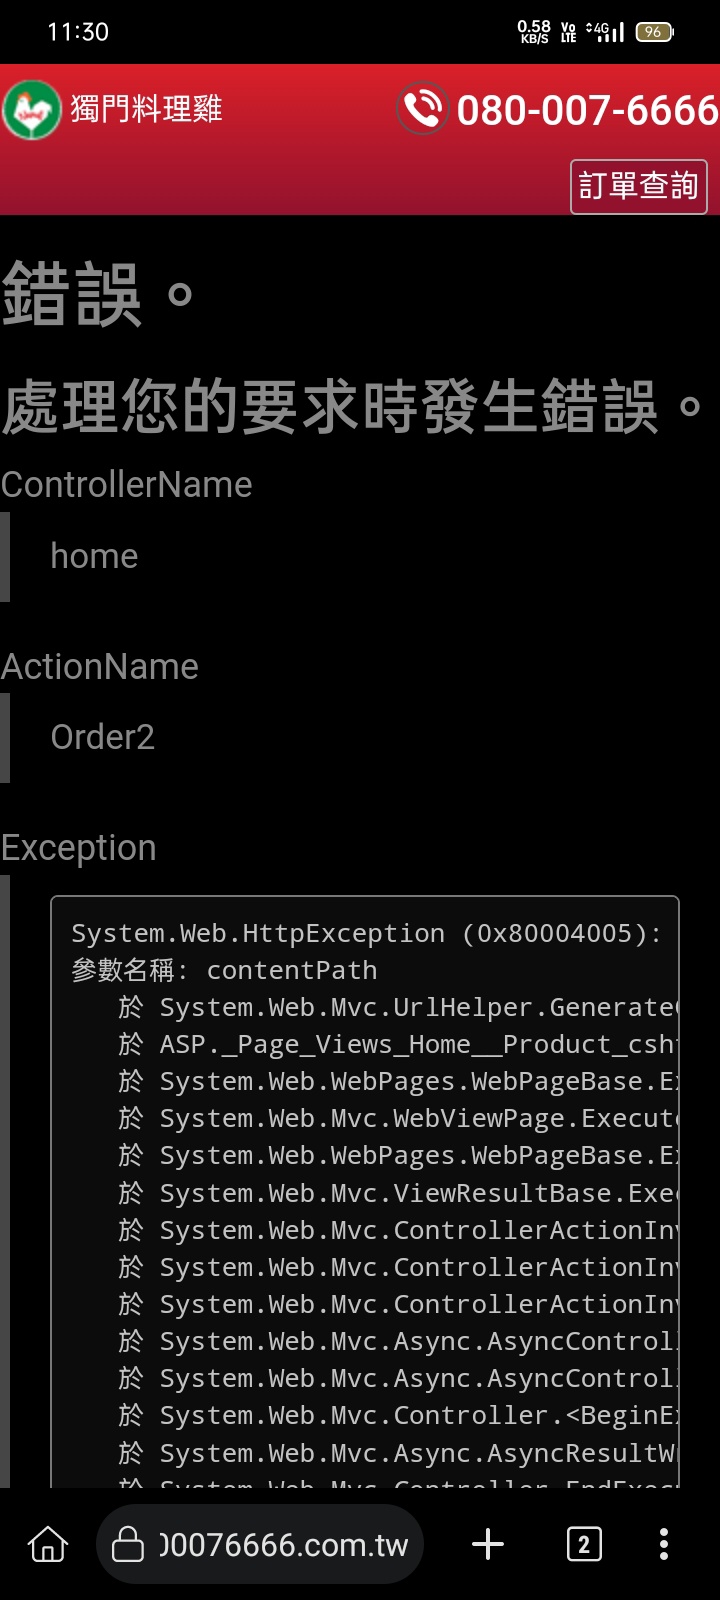Tap the phone call icon
Image resolution: width=720 pixels, height=1600 pixels.
(422, 108)
